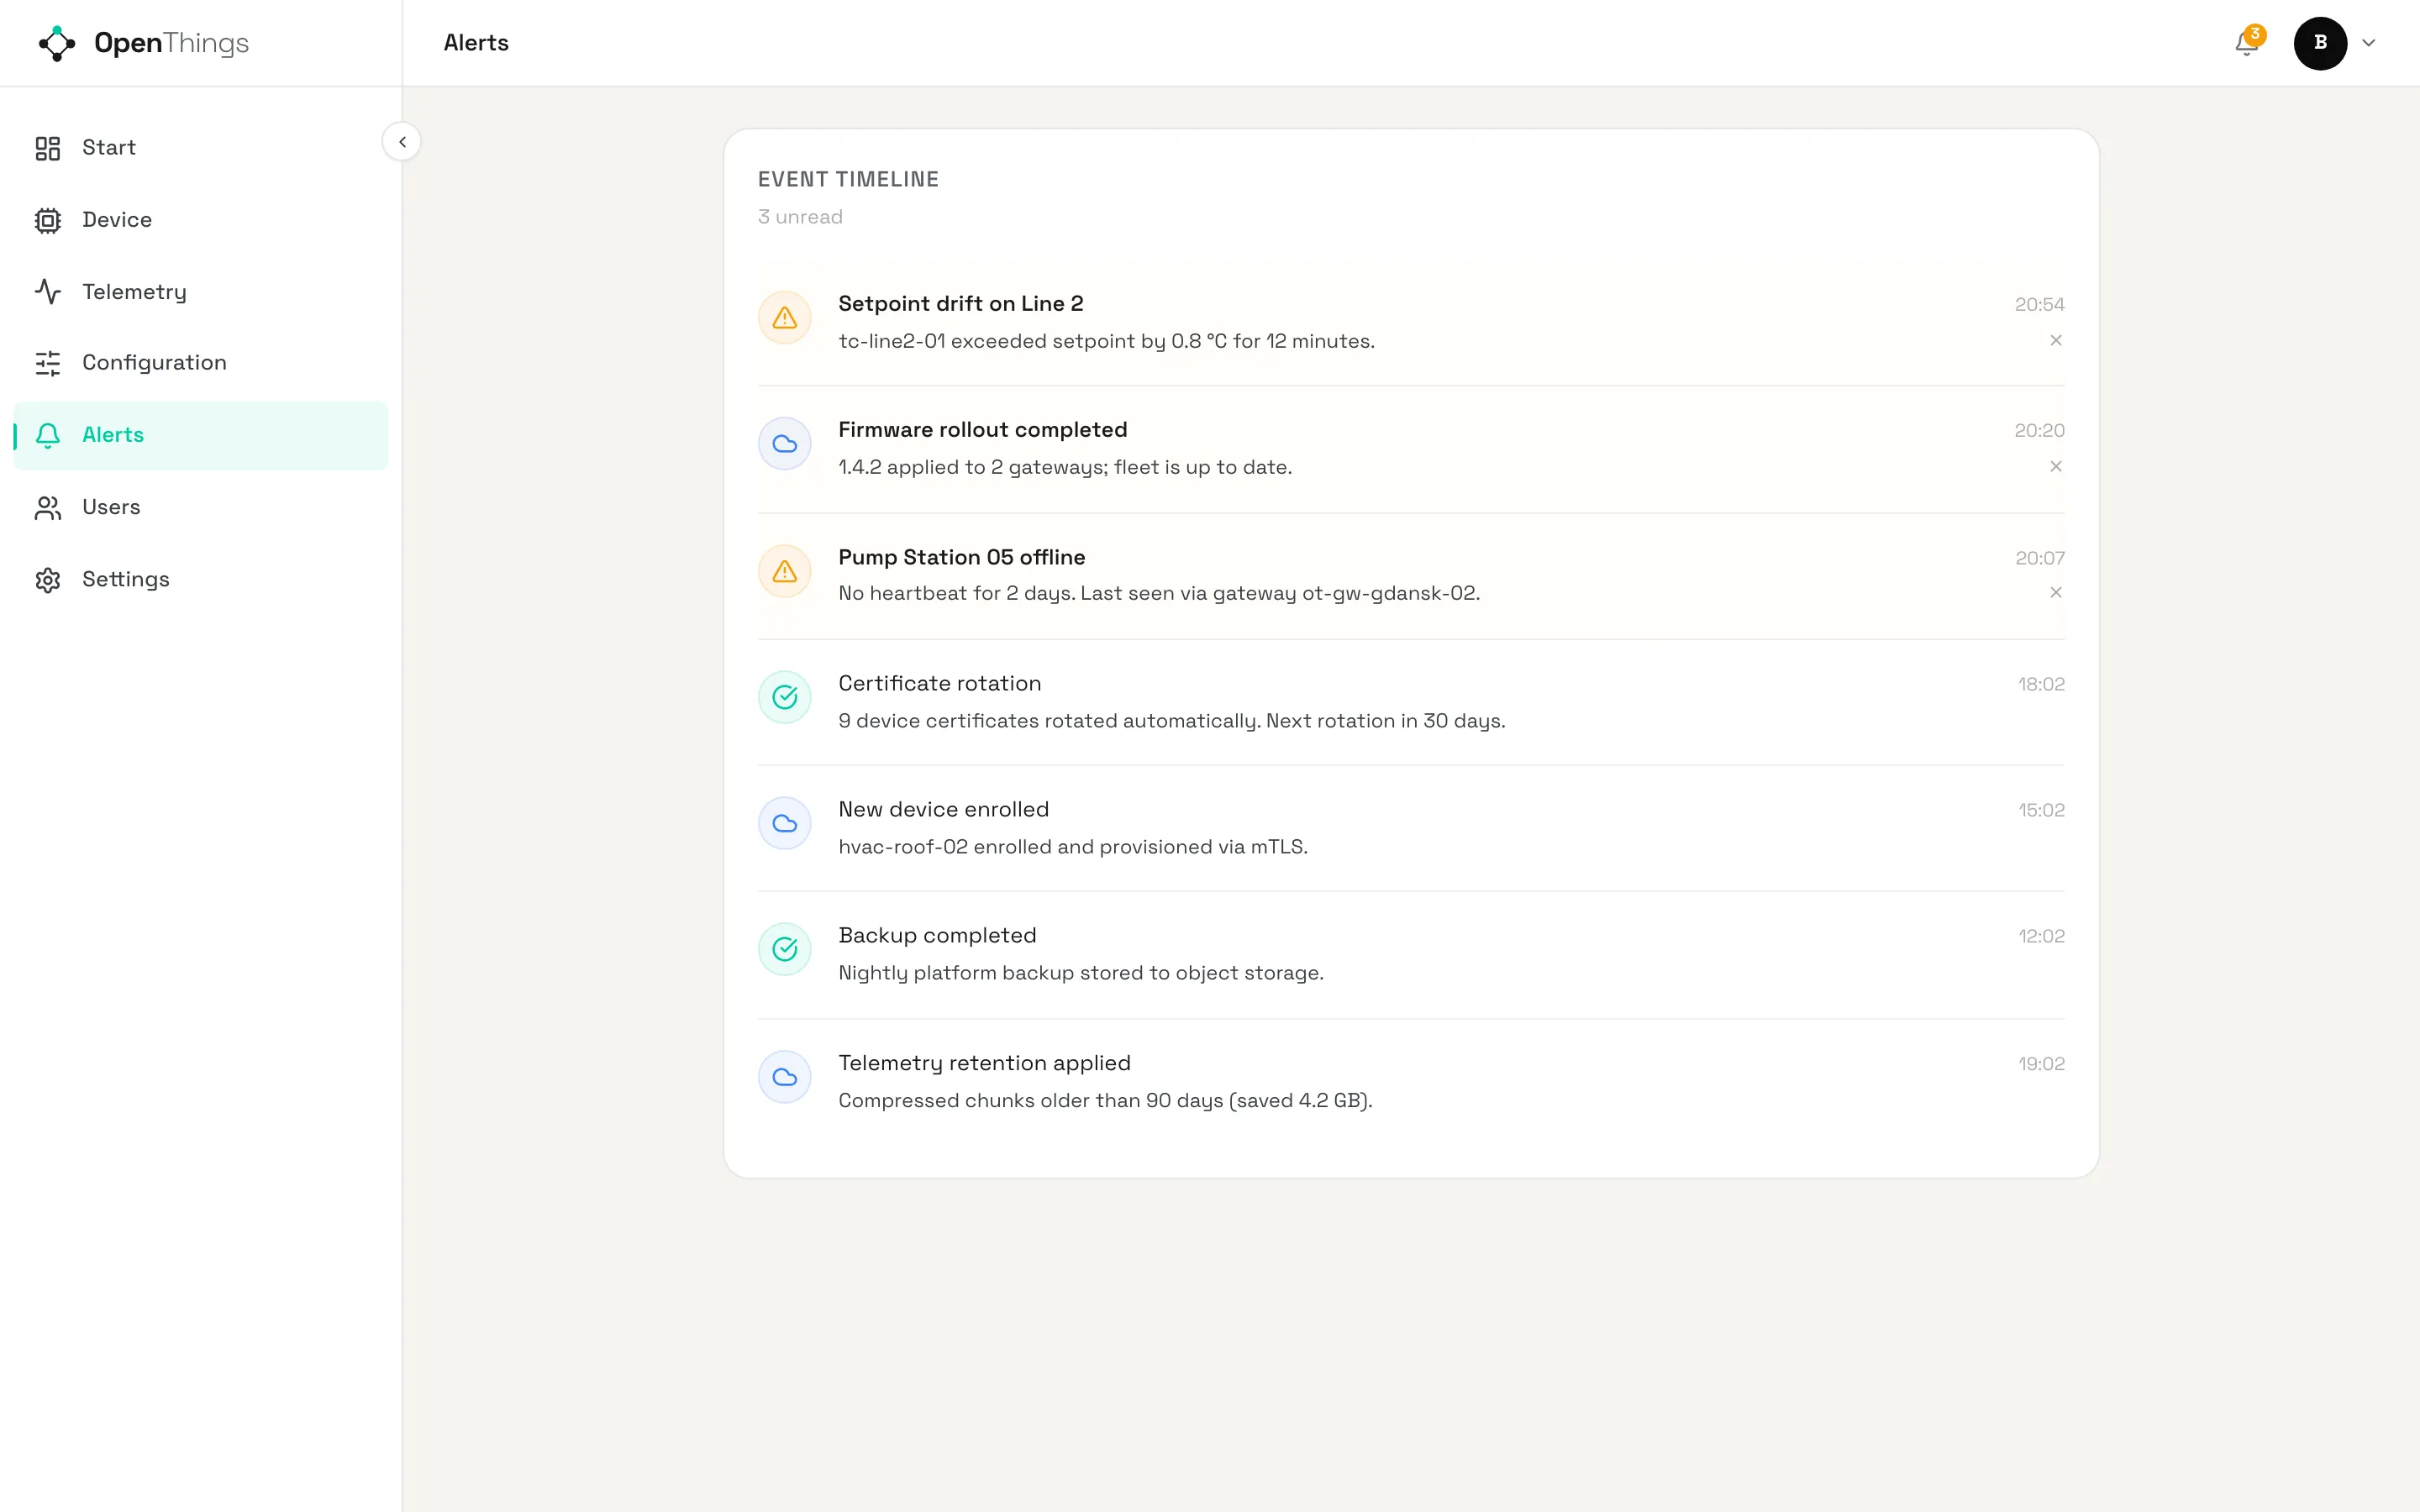Click the Settings gear icon
Viewport: 2420px width, 1512px height.
pos(48,580)
